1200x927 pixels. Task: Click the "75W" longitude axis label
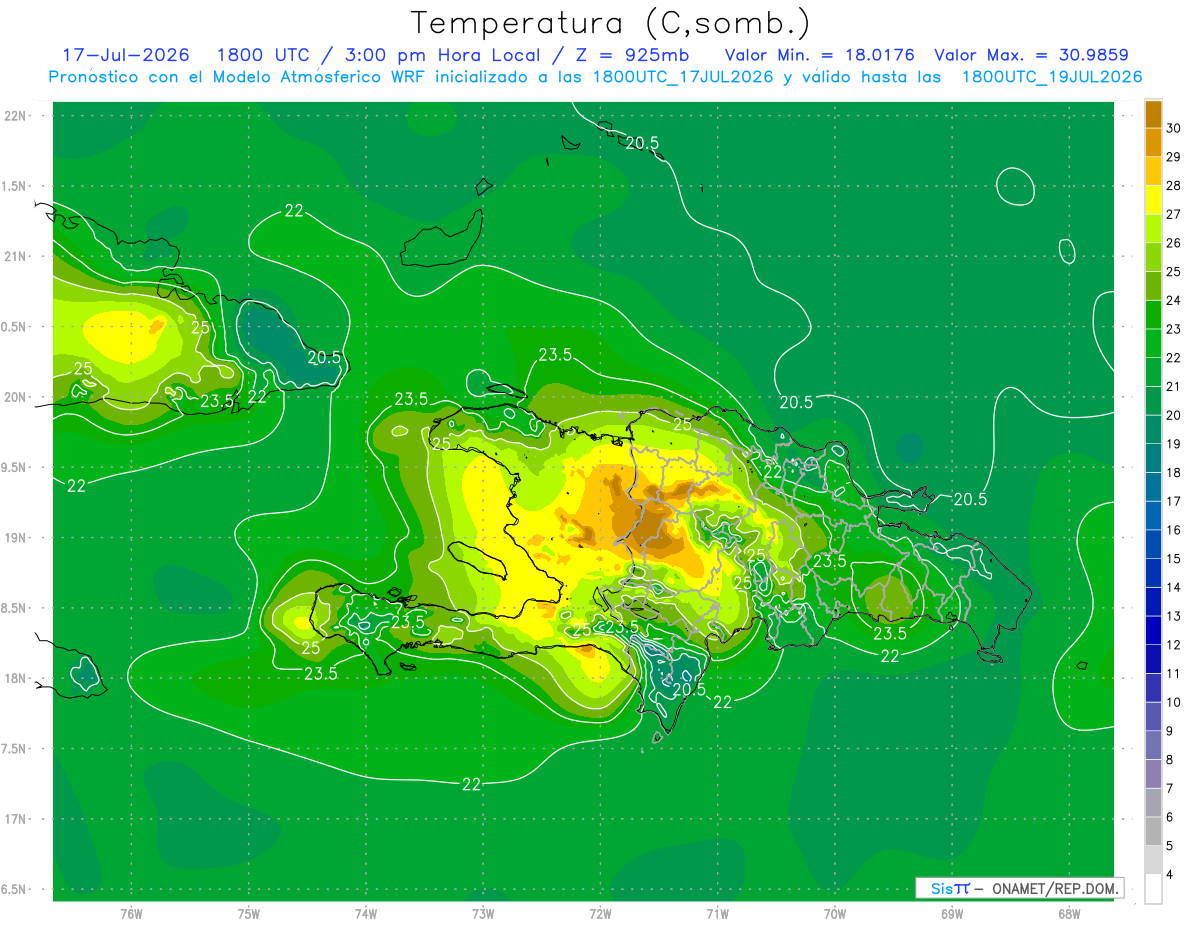click(249, 913)
